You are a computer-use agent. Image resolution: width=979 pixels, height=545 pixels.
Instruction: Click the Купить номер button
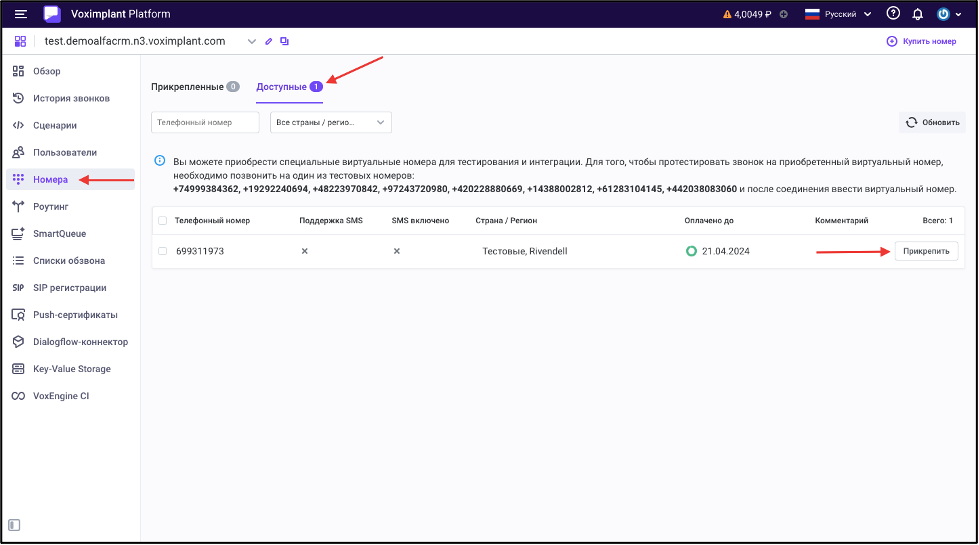click(x=922, y=41)
